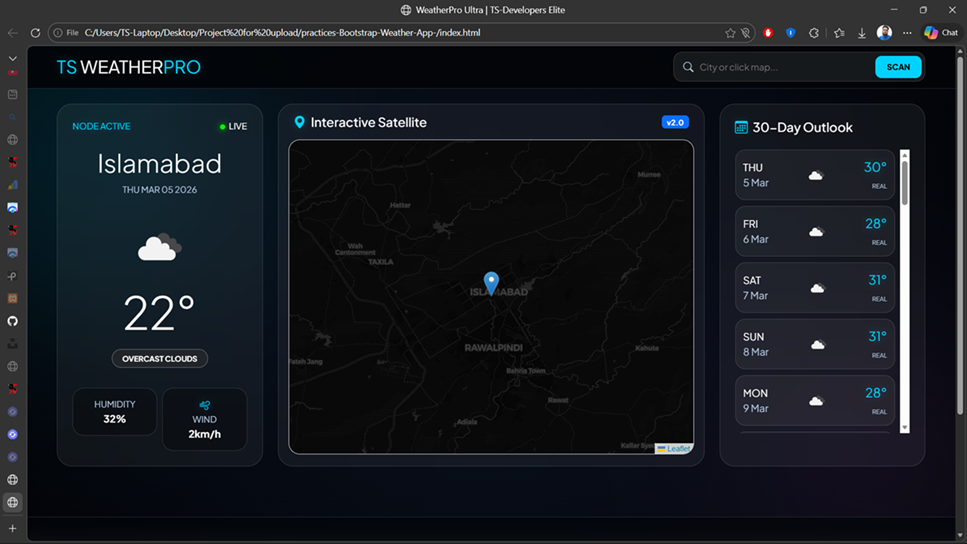Open the Extensions puzzle icon
This screenshot has width=967, height=544.
814,33
